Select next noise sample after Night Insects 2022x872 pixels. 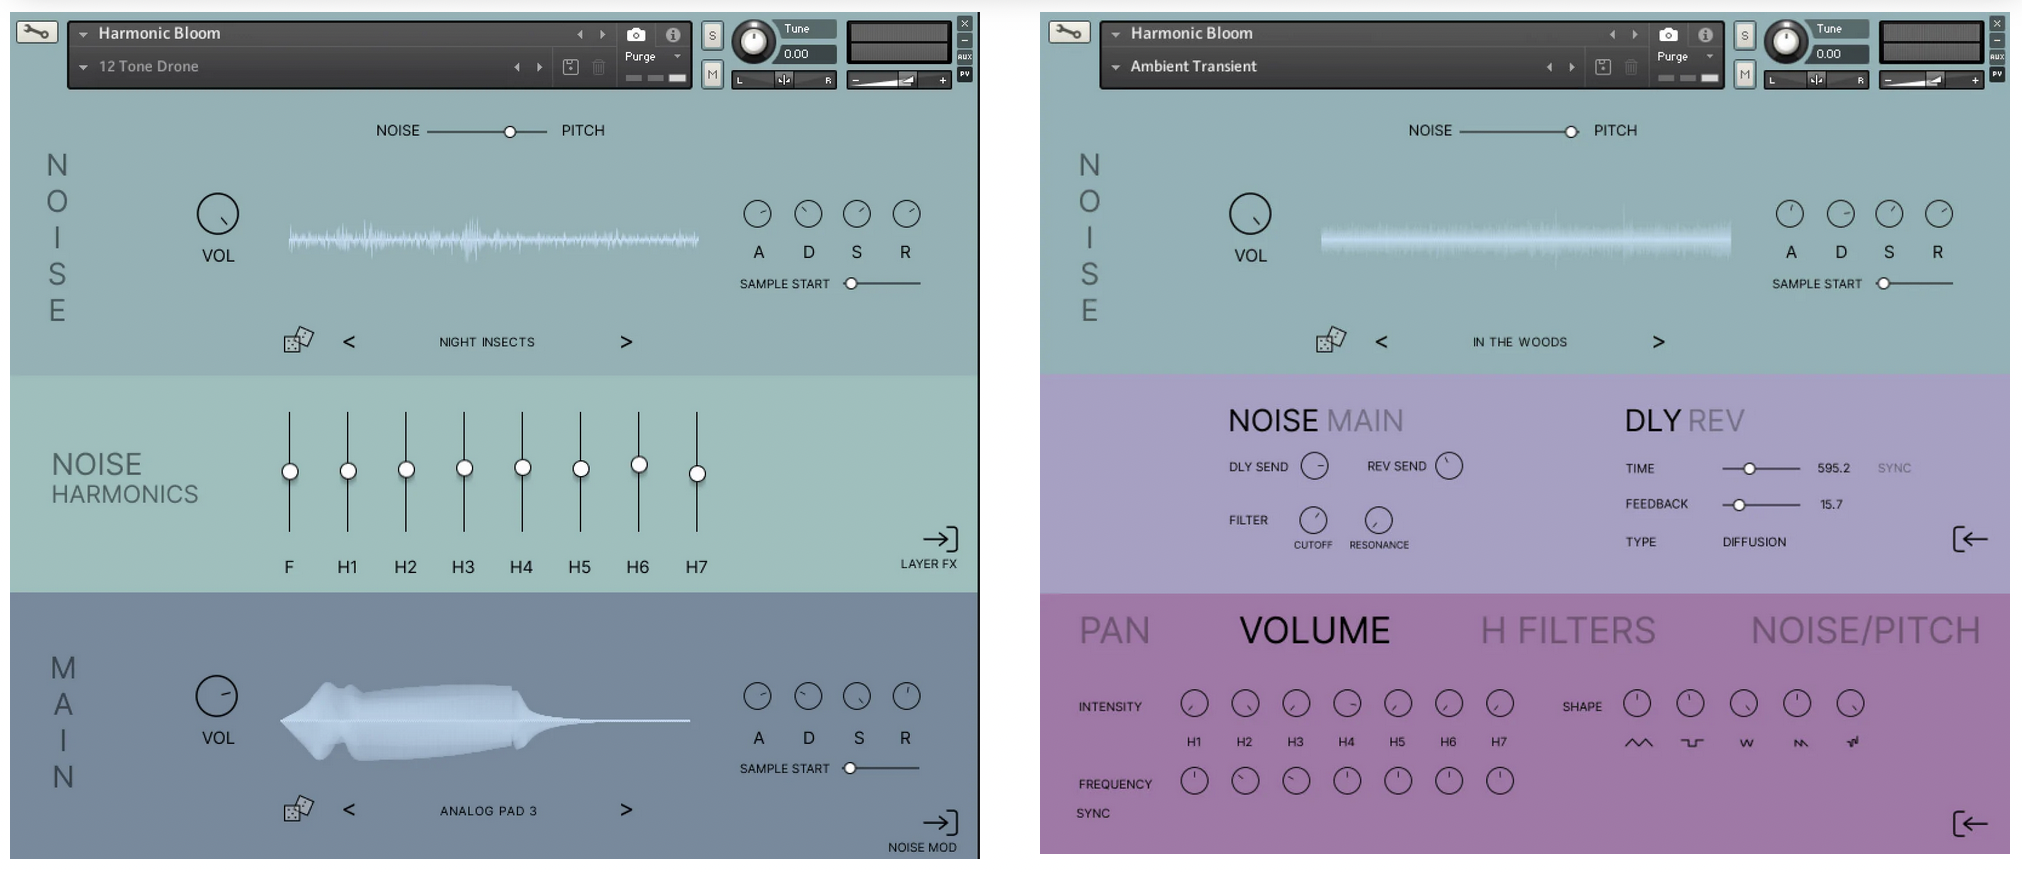pos(626,342)
